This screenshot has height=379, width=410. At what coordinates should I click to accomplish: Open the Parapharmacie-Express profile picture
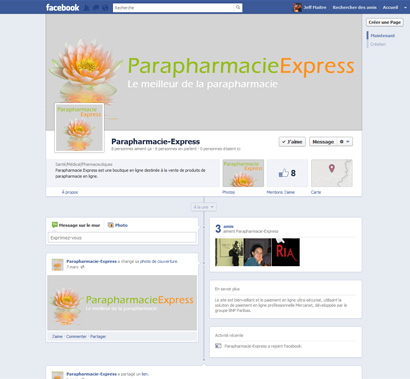[79, 128]
